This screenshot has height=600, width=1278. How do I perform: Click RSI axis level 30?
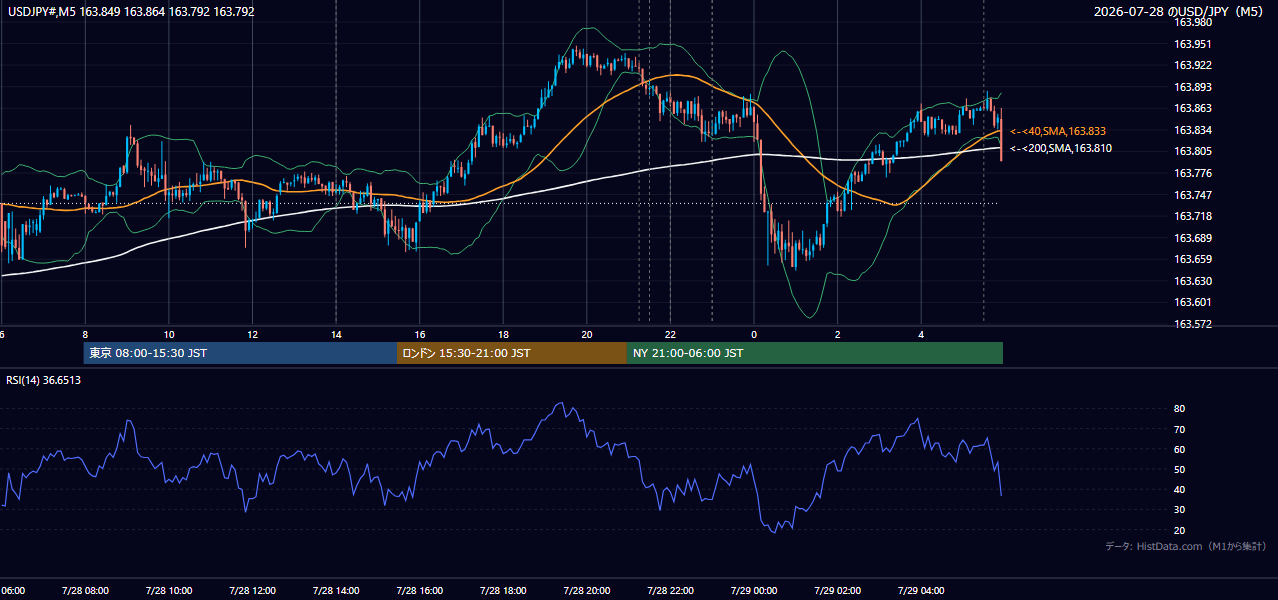(1179, 509)
